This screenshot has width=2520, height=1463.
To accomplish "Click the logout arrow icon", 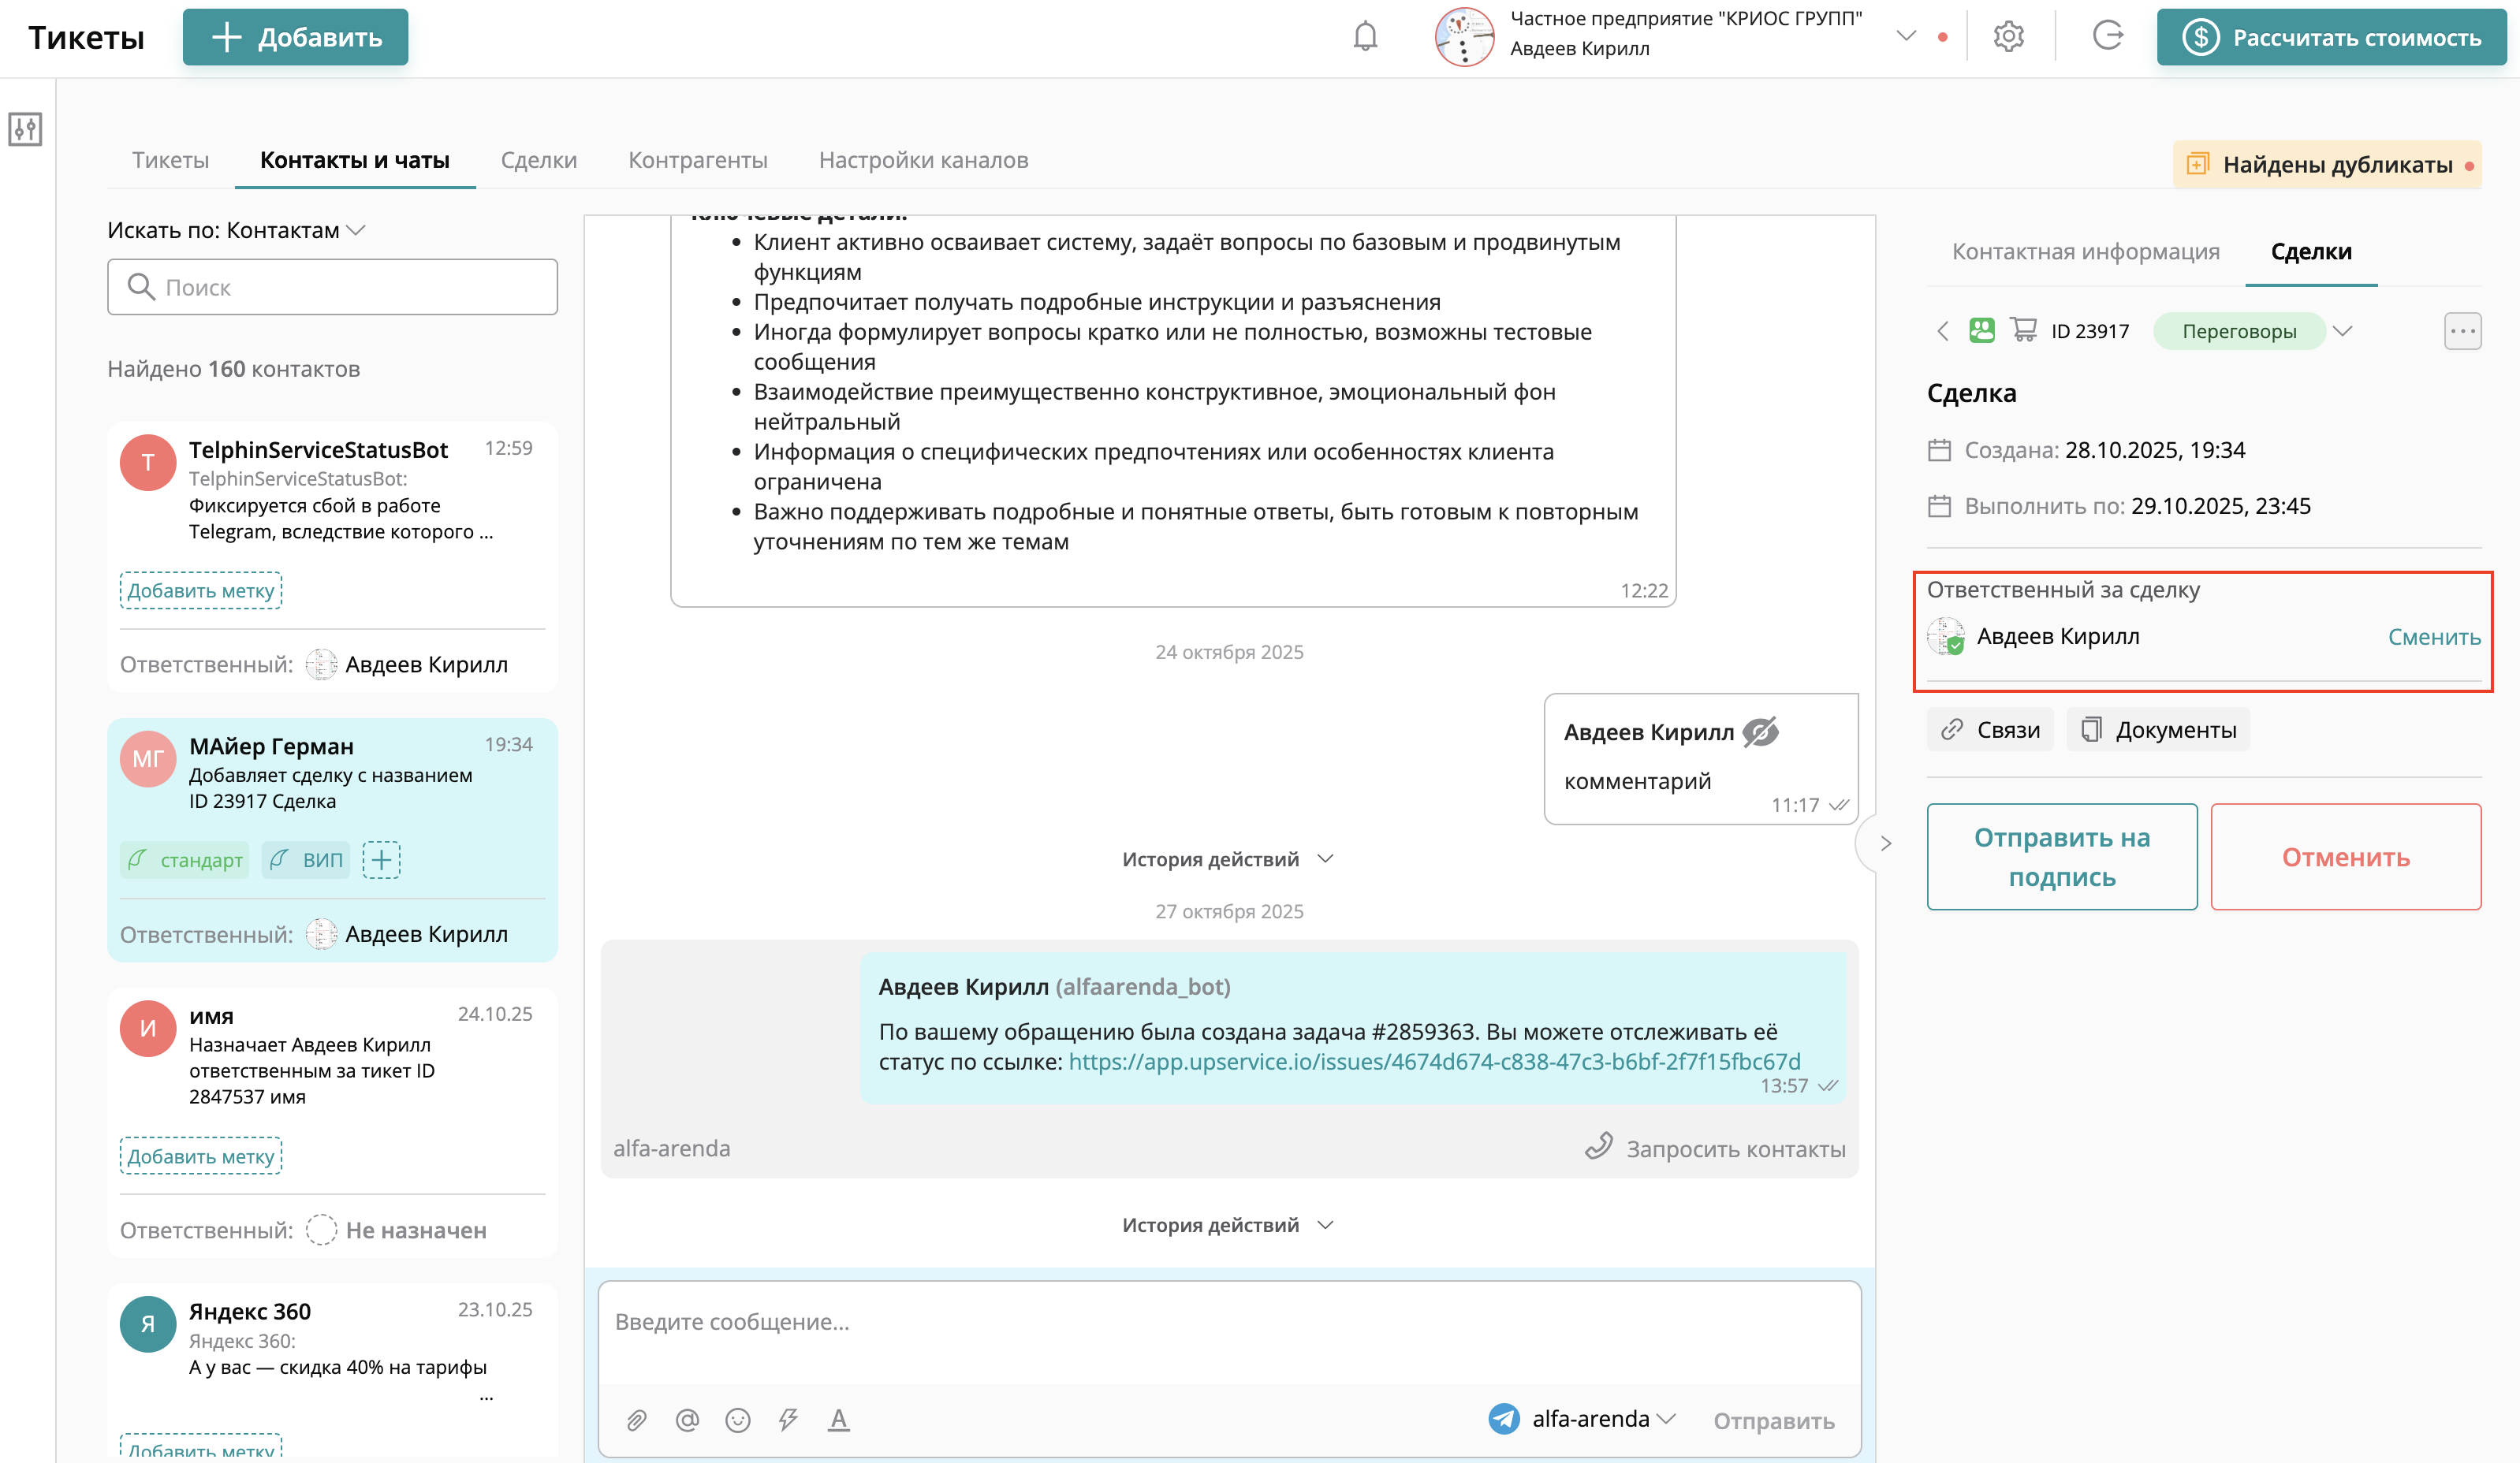I will [2107, 37].
